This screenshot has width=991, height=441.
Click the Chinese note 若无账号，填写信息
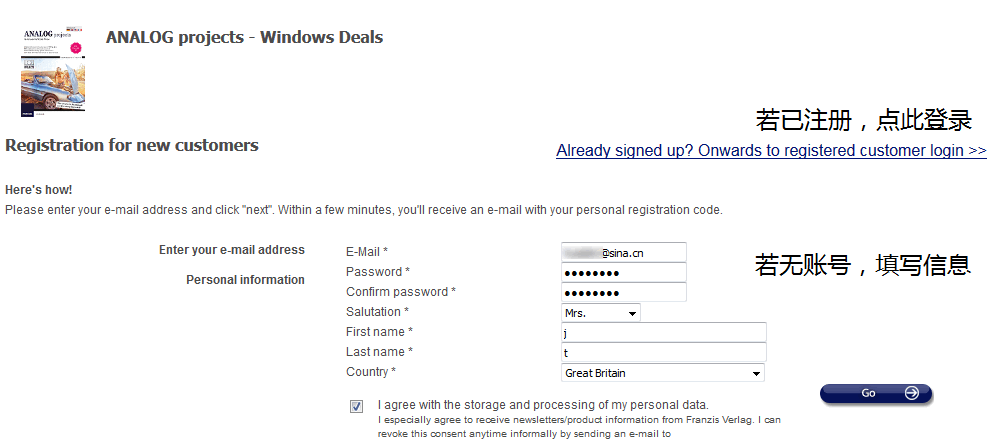click(862, 265)
